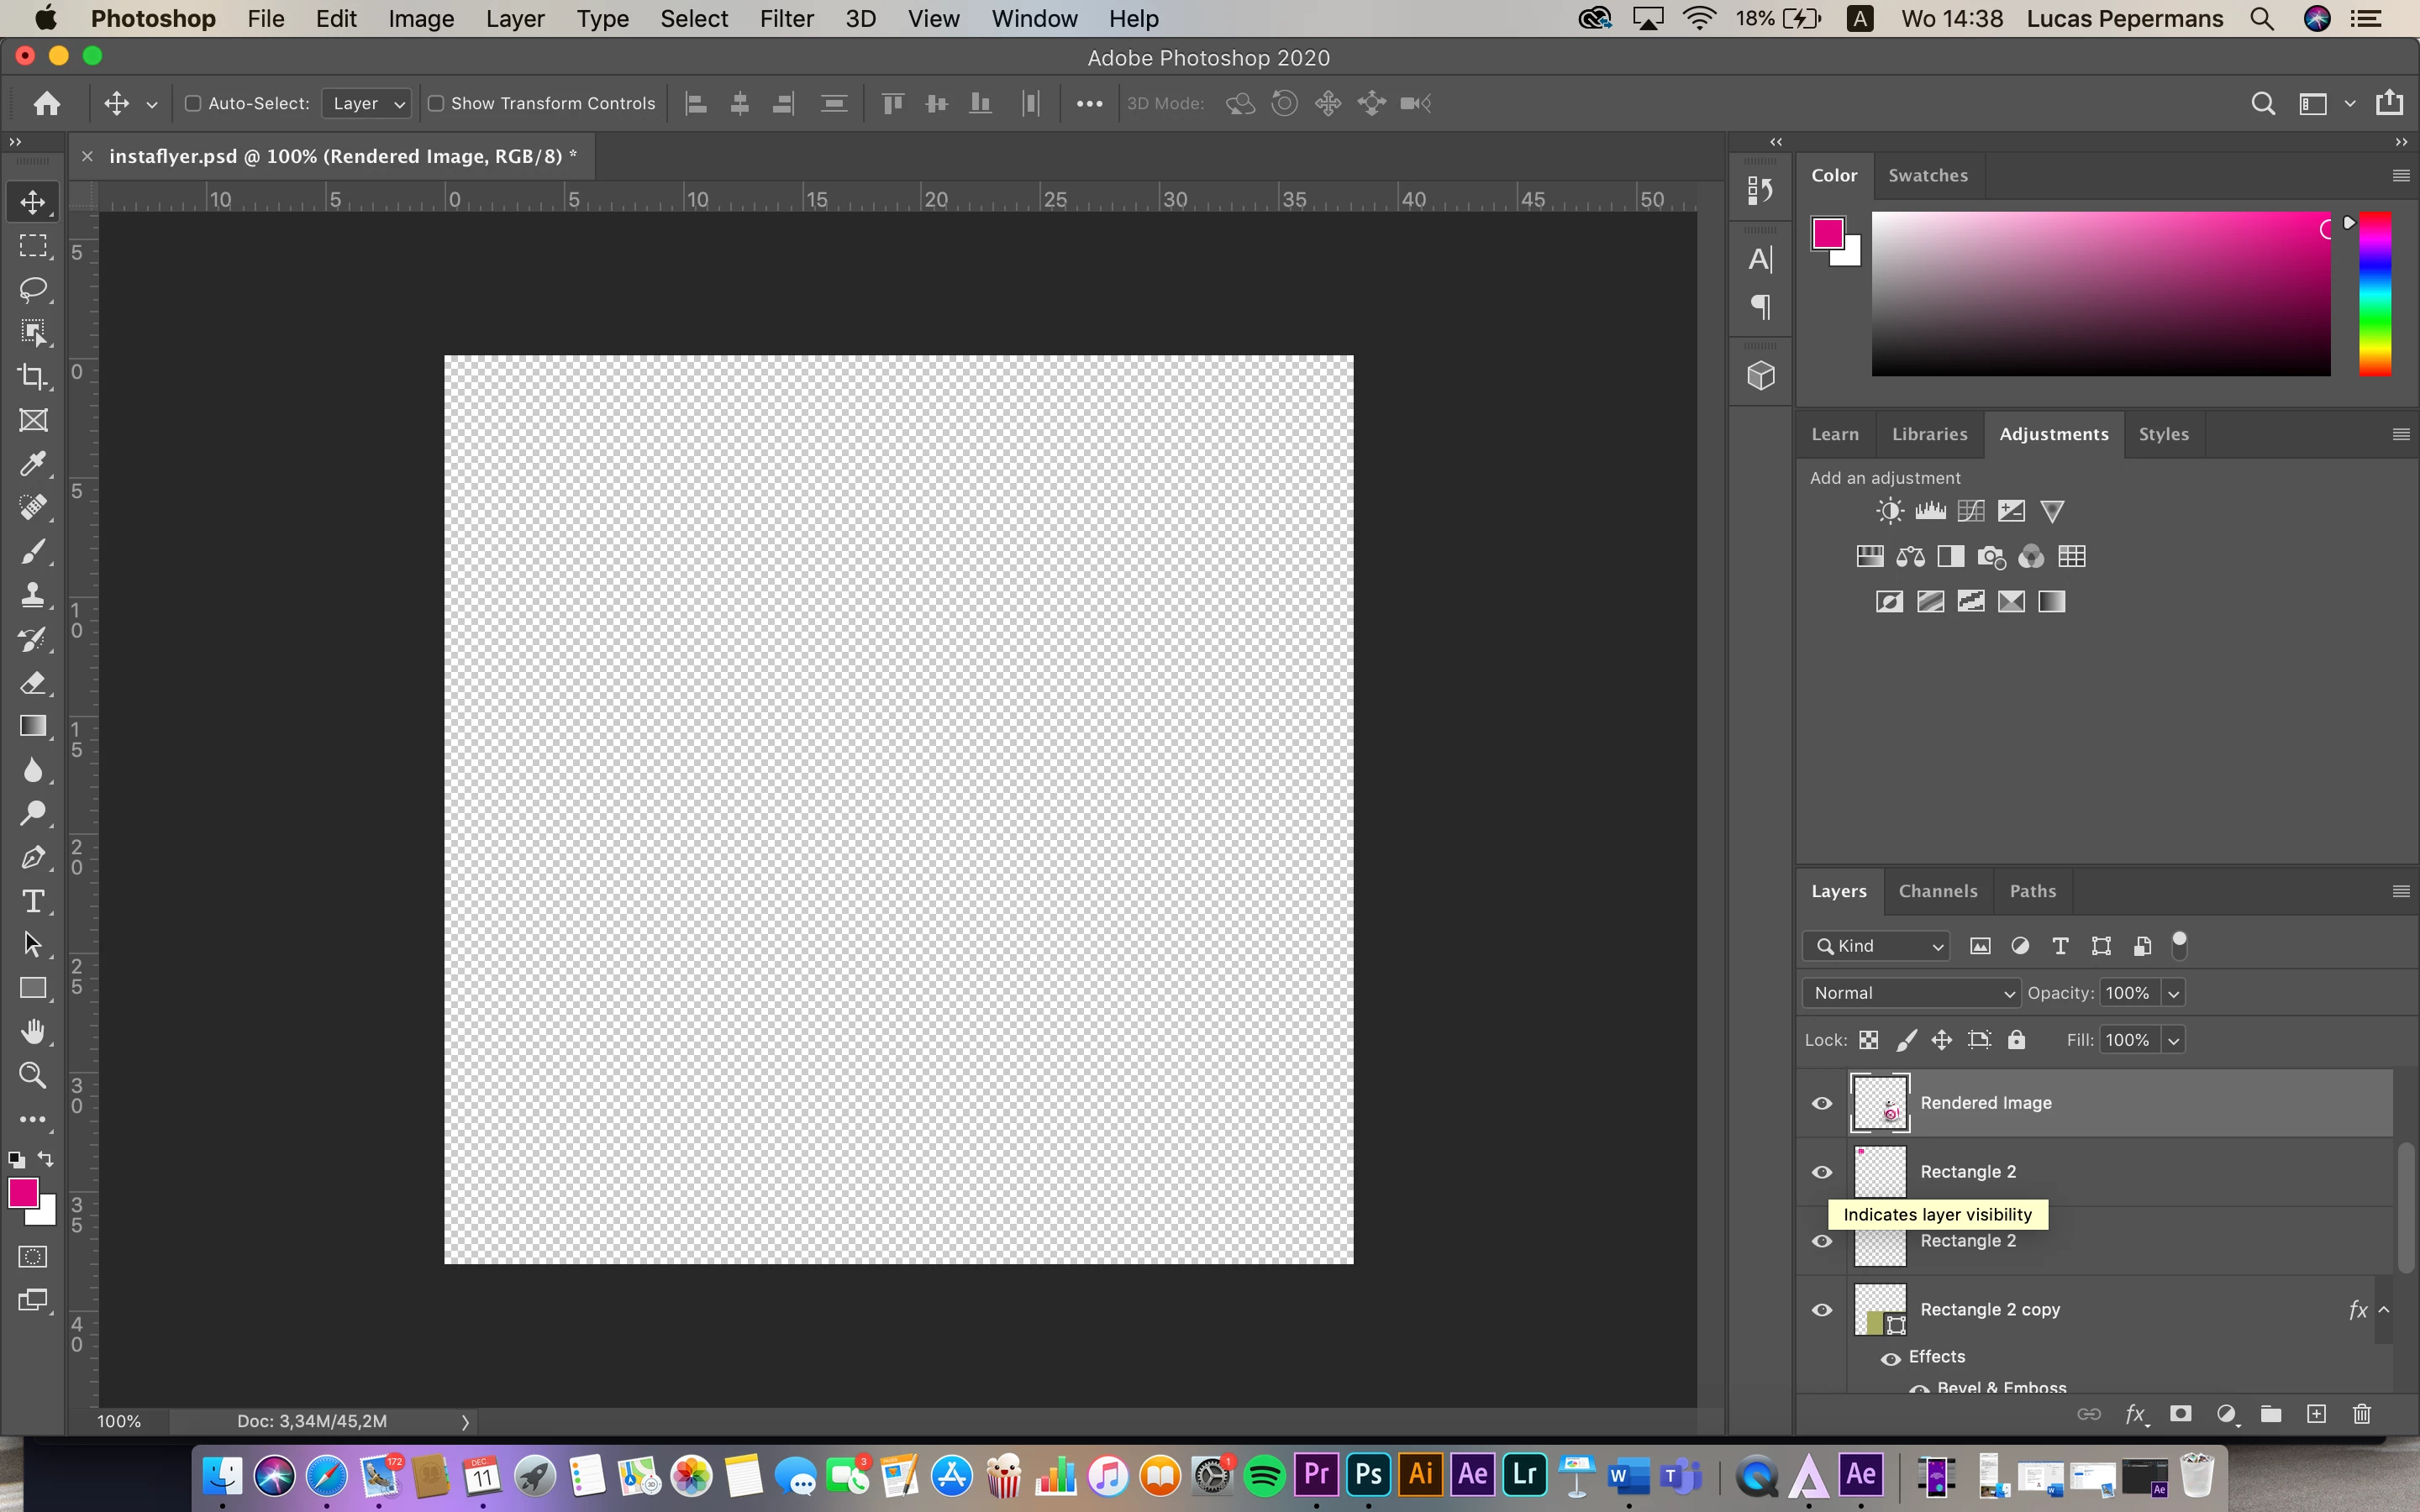Enable the Auto-Select checkbox
Image resolution: width=2420 pixels, height=1512 pixels.
click(194, 103)
